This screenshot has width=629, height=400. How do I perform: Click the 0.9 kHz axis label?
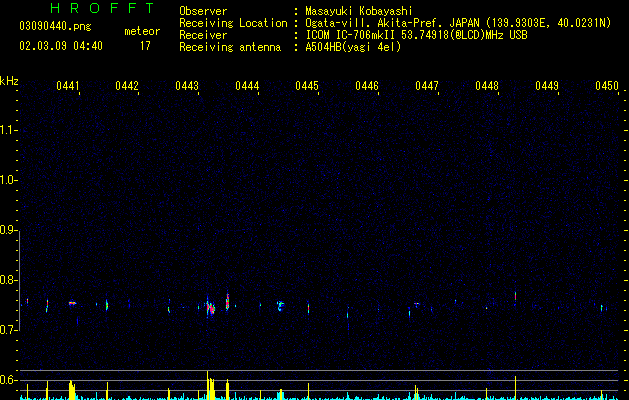(8, 230)
